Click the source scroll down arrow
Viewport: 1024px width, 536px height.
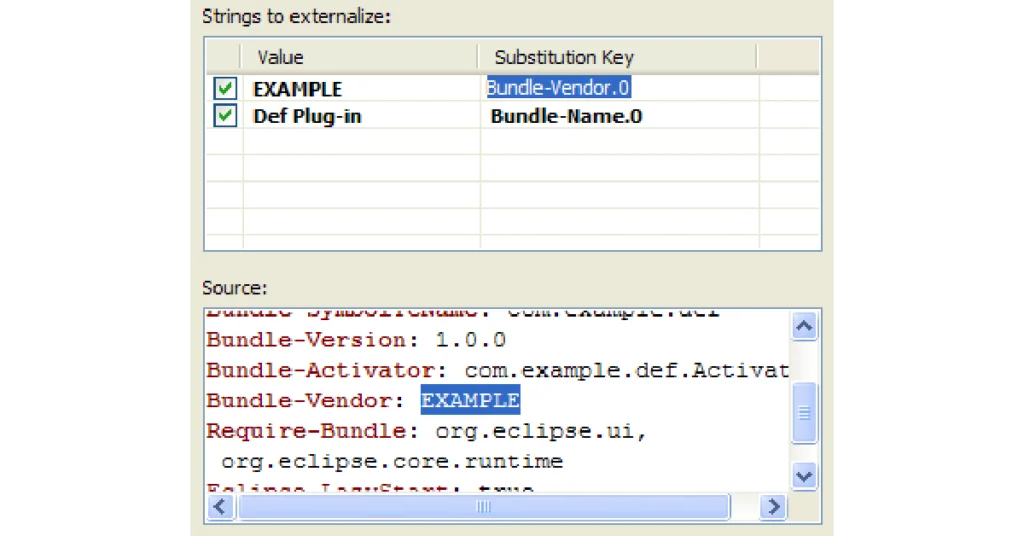(804, 476)
